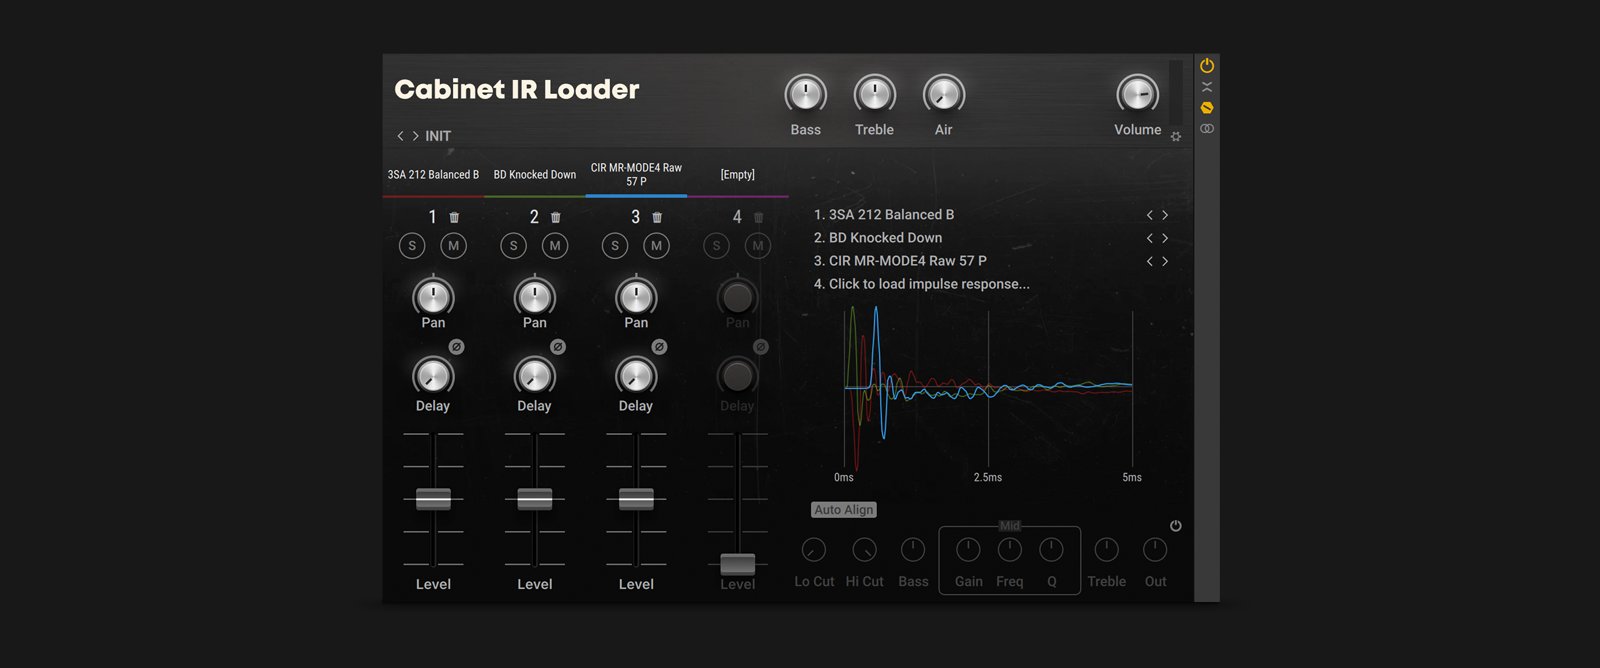The width and height of the screenshot is (1600, 668).
Task: Delete impulse response in slot 1
Action: pos(454,217)
